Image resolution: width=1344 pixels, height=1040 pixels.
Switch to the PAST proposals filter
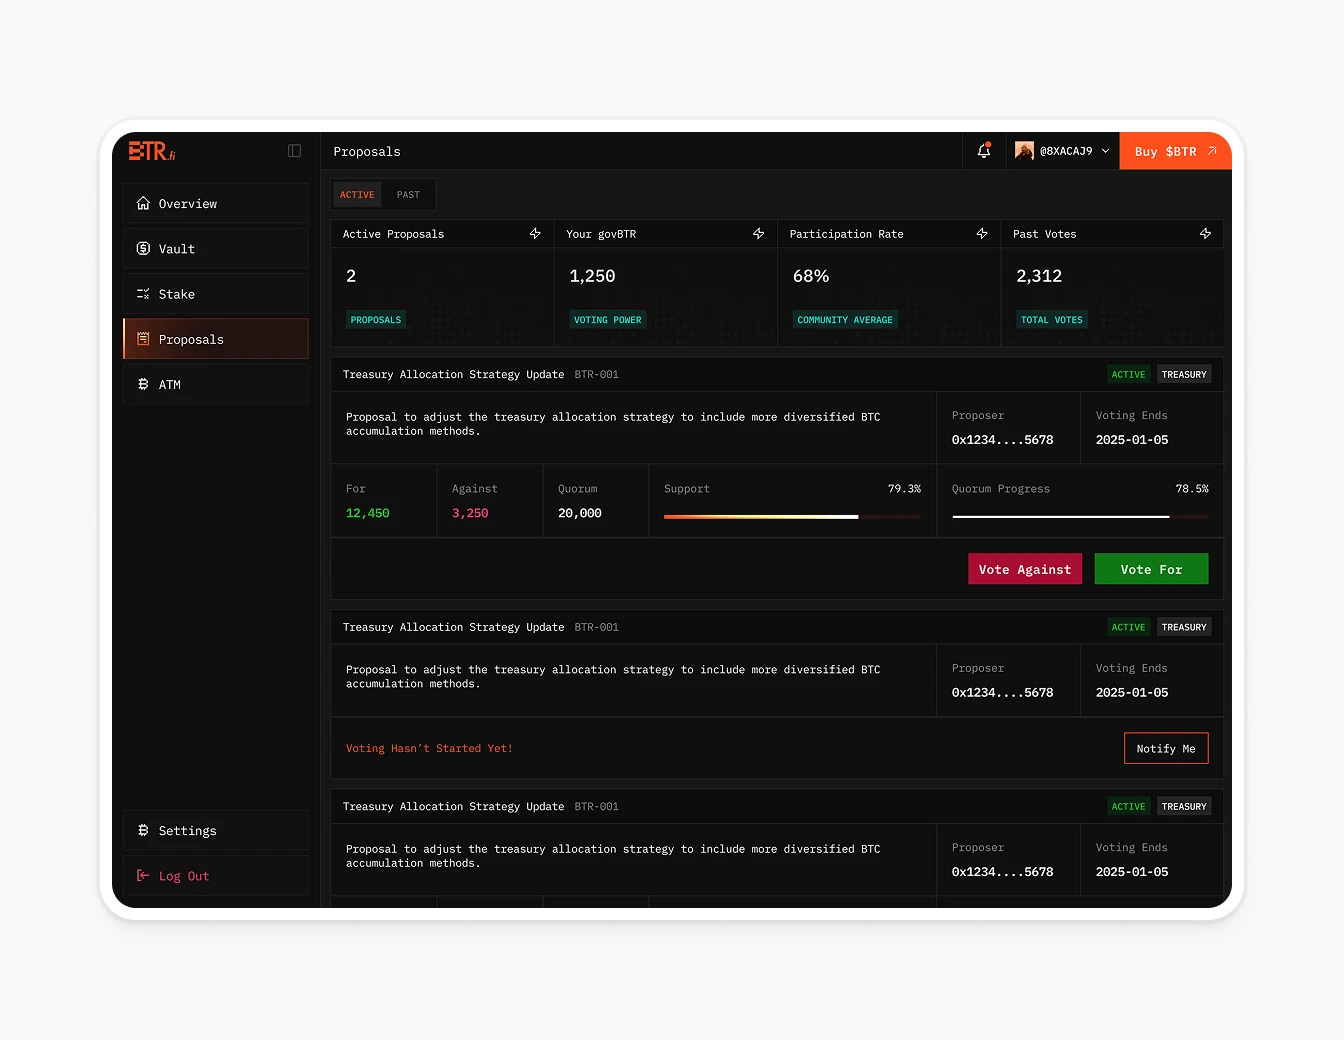click(x=408, y=194)
